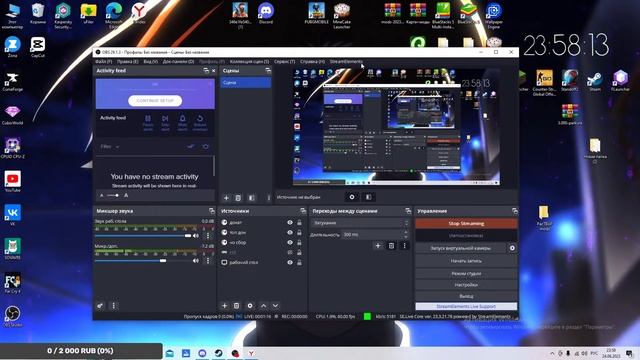This screenshot has width=640, height=360.
Task: Open Steam from the taskbar
Action: coord(219,353)
